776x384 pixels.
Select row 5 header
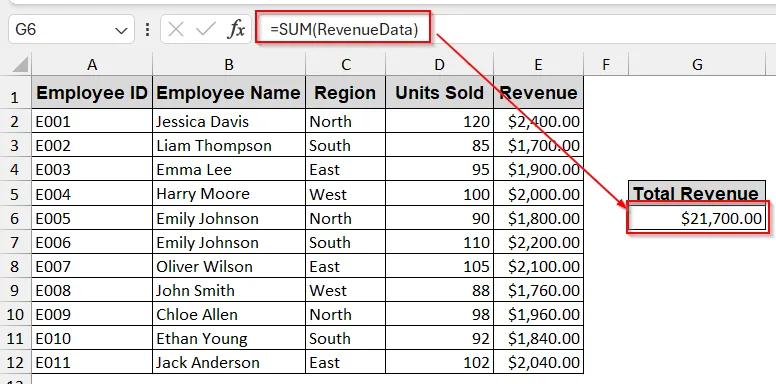click(15, 194)
